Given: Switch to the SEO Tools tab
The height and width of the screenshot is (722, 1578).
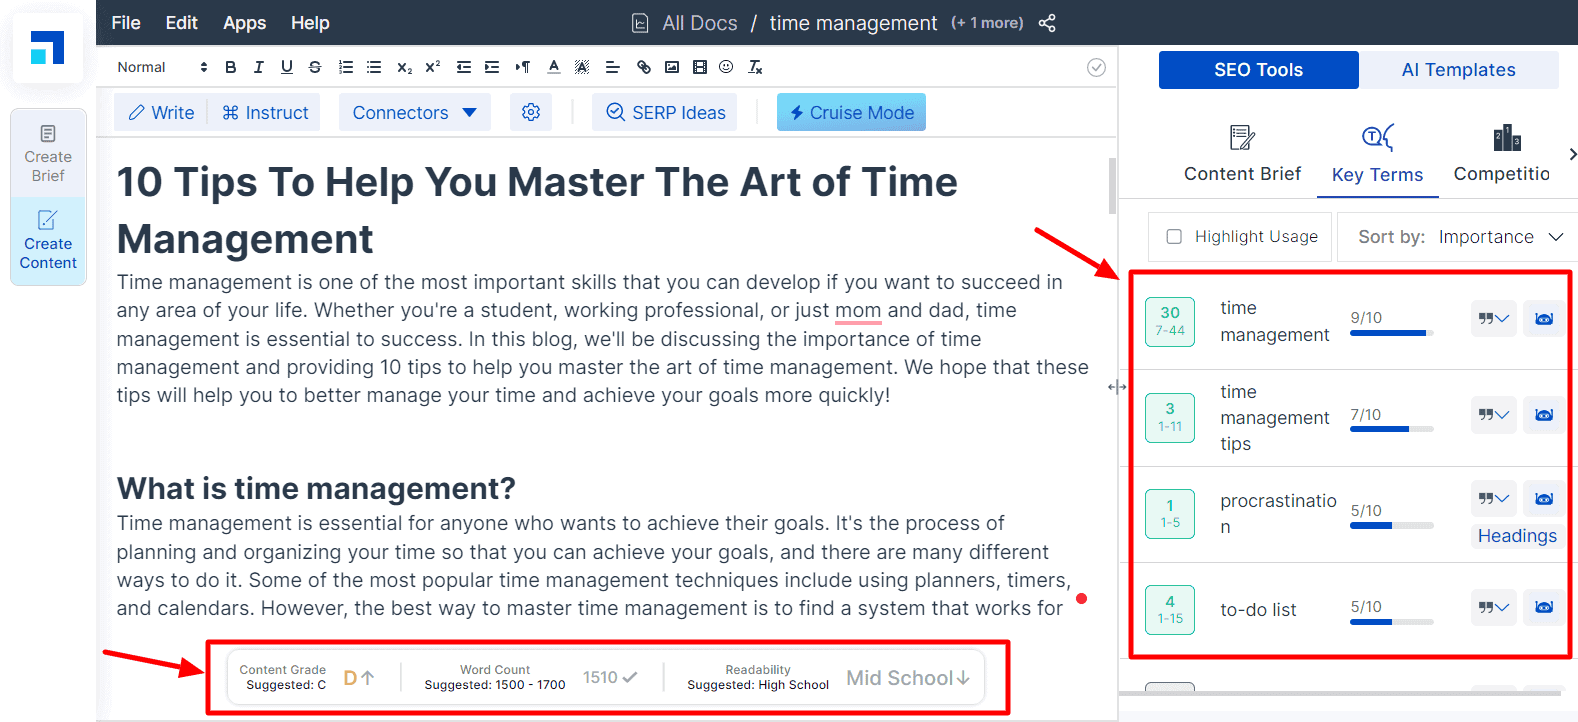Looking at the screenshot, I should 1258,70.
